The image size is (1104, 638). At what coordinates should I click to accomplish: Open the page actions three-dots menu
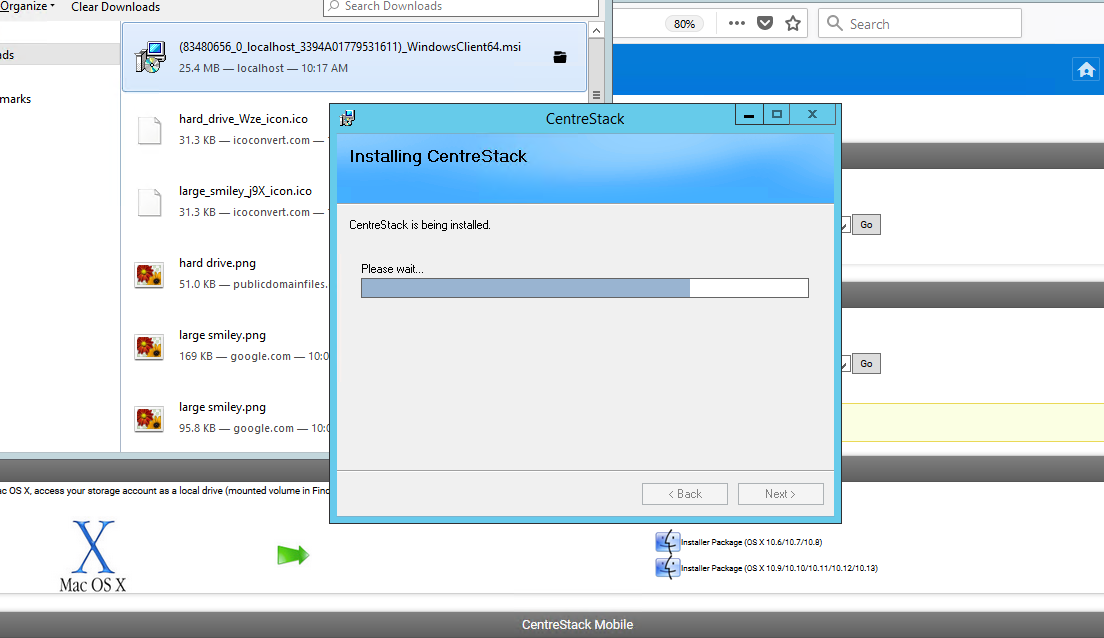[x=737, y=24]
